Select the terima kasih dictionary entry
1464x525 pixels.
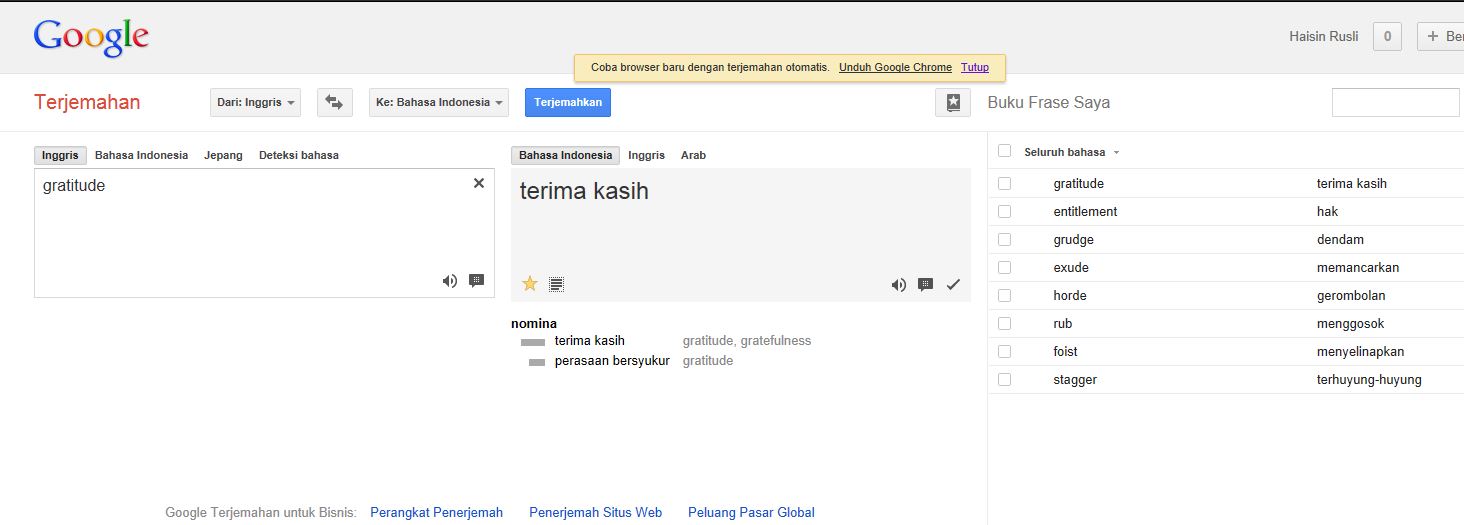point(589,340)
